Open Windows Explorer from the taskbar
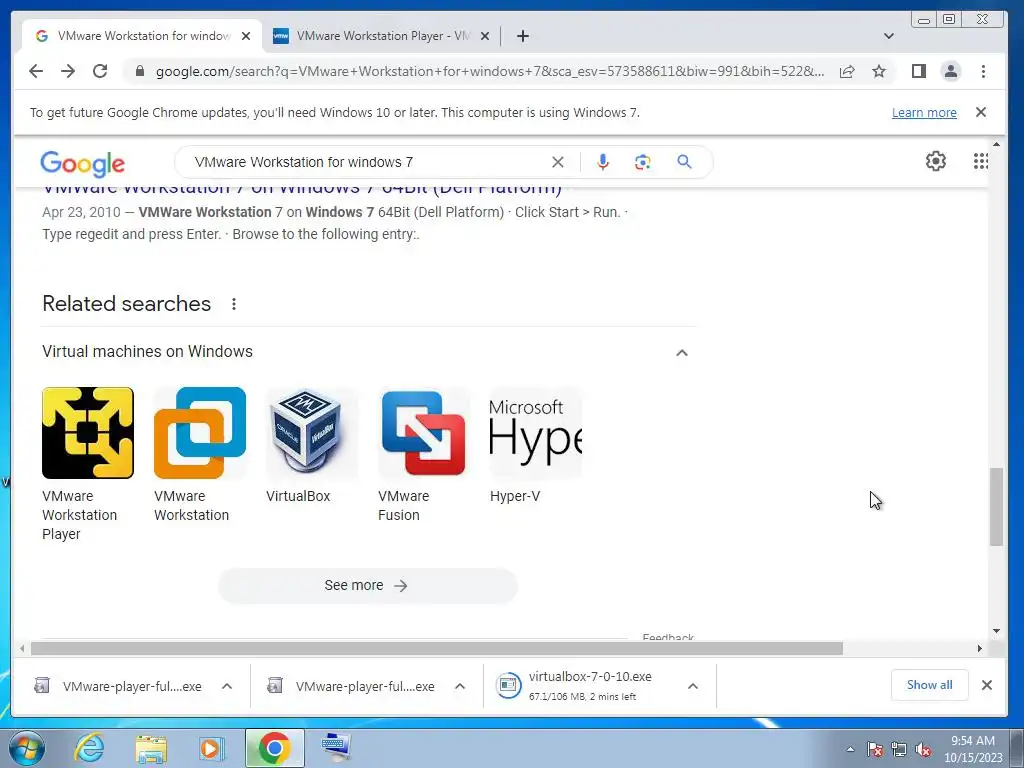 (151, 749)
